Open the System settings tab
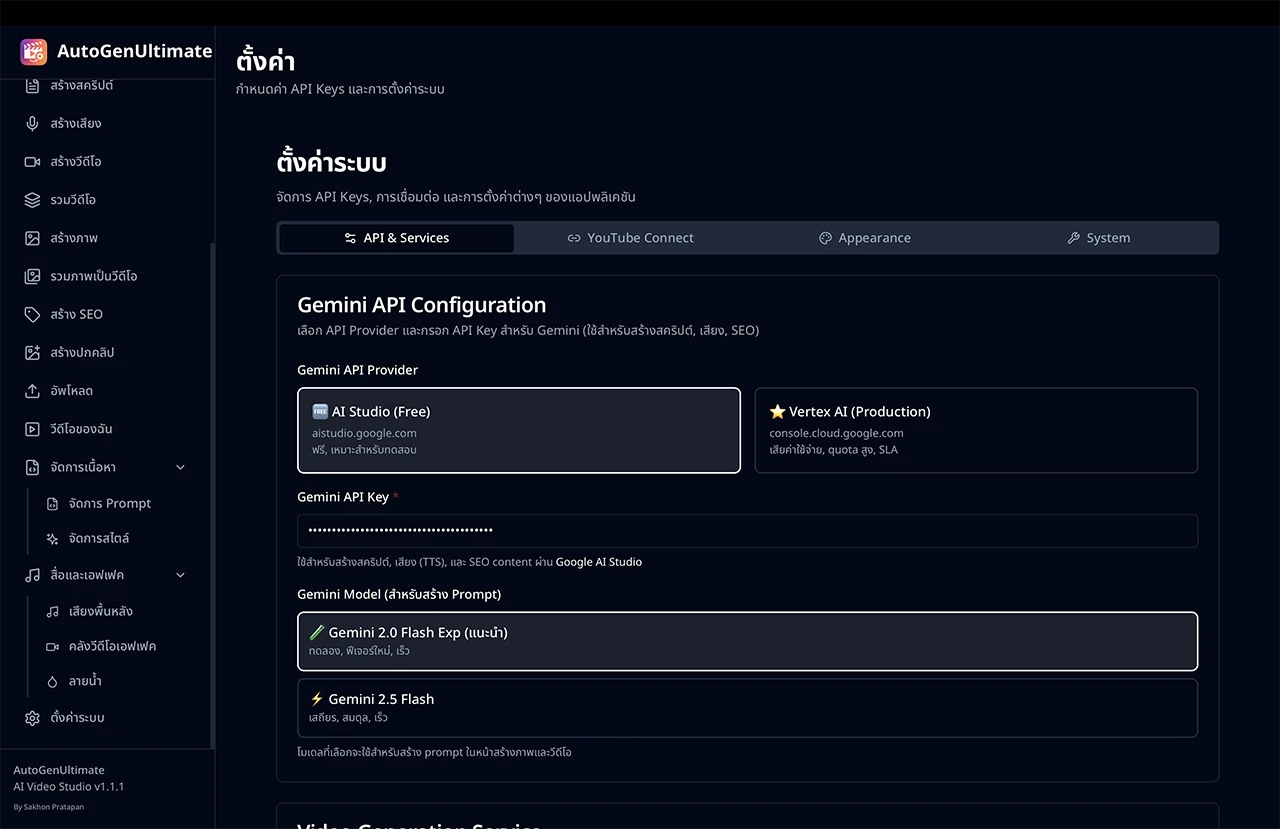 (1098, 238)
